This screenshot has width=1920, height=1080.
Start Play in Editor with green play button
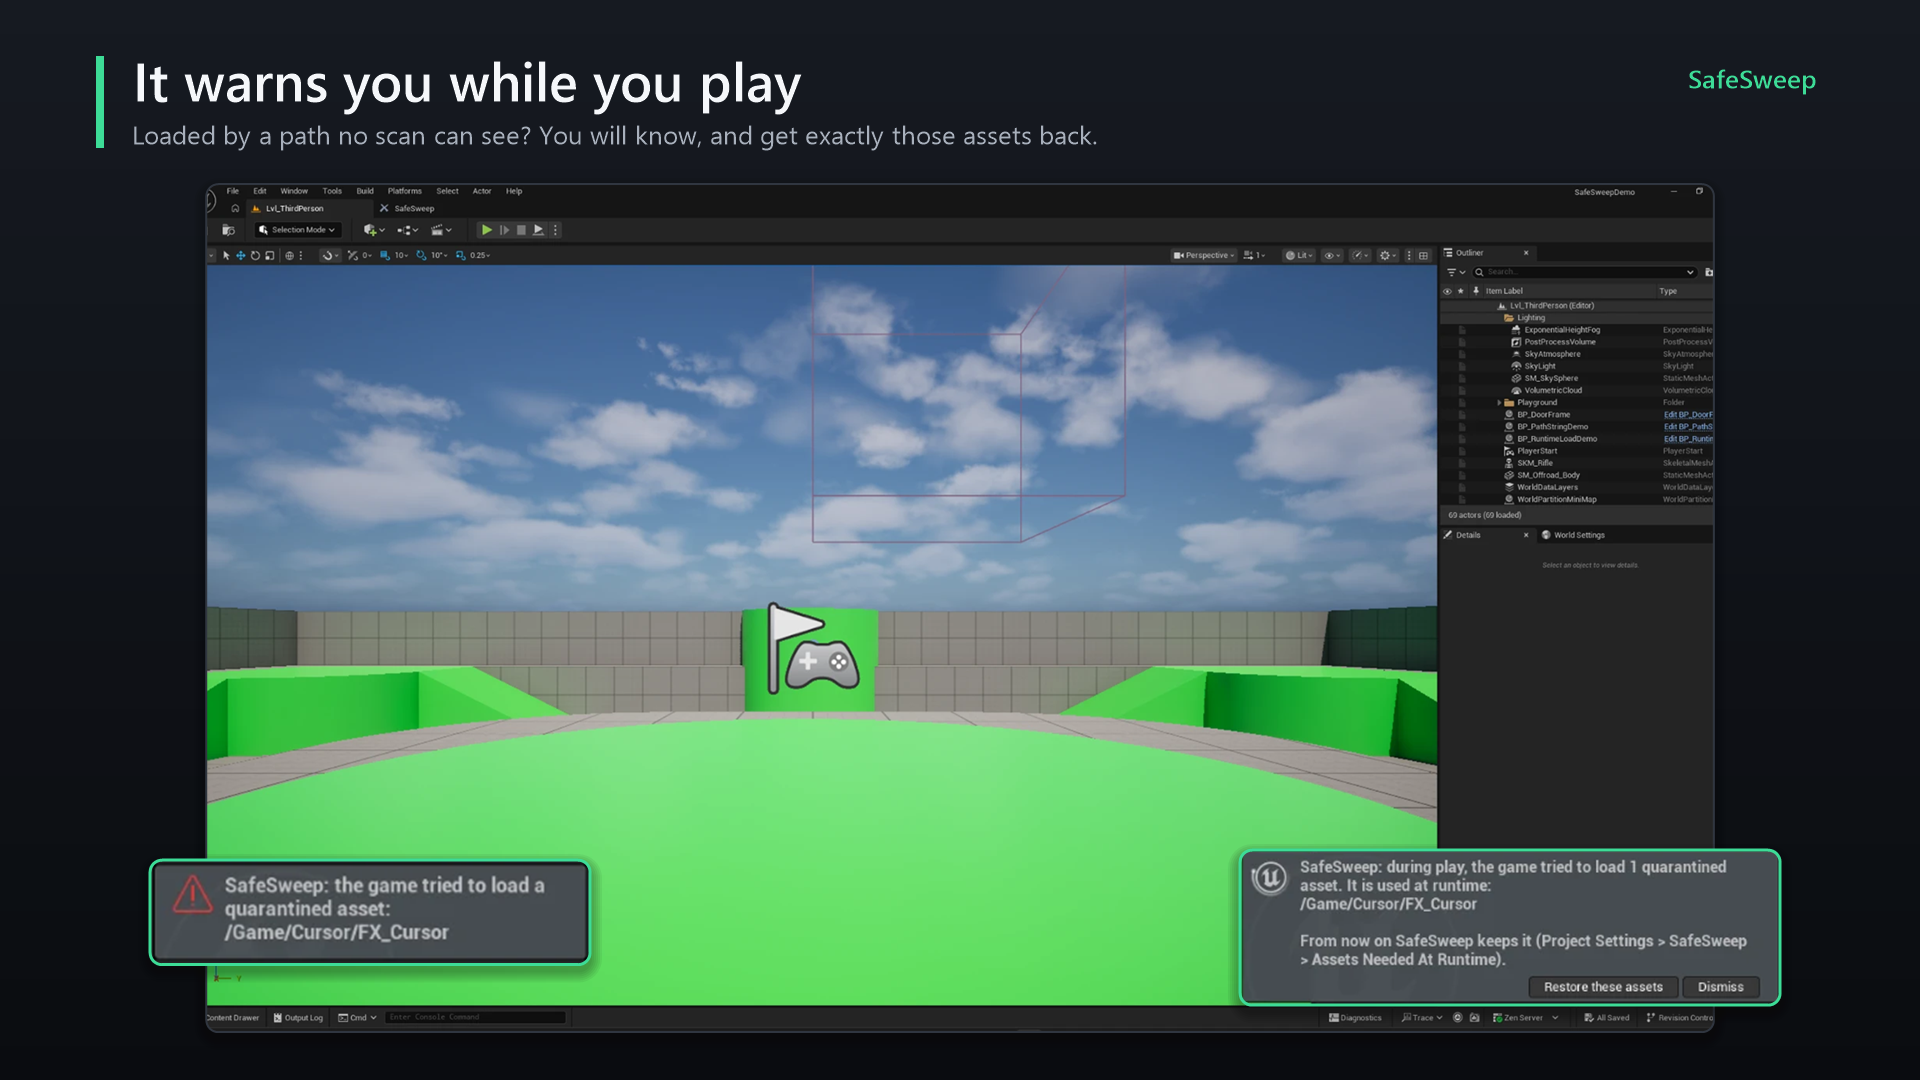[x=487, y=230]
